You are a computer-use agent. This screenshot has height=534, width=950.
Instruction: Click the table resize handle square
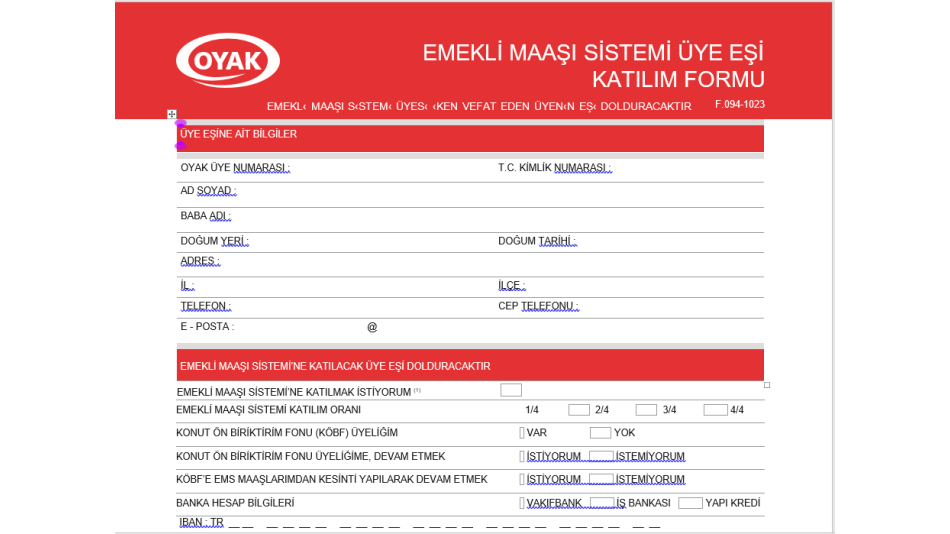pos(767,385)
